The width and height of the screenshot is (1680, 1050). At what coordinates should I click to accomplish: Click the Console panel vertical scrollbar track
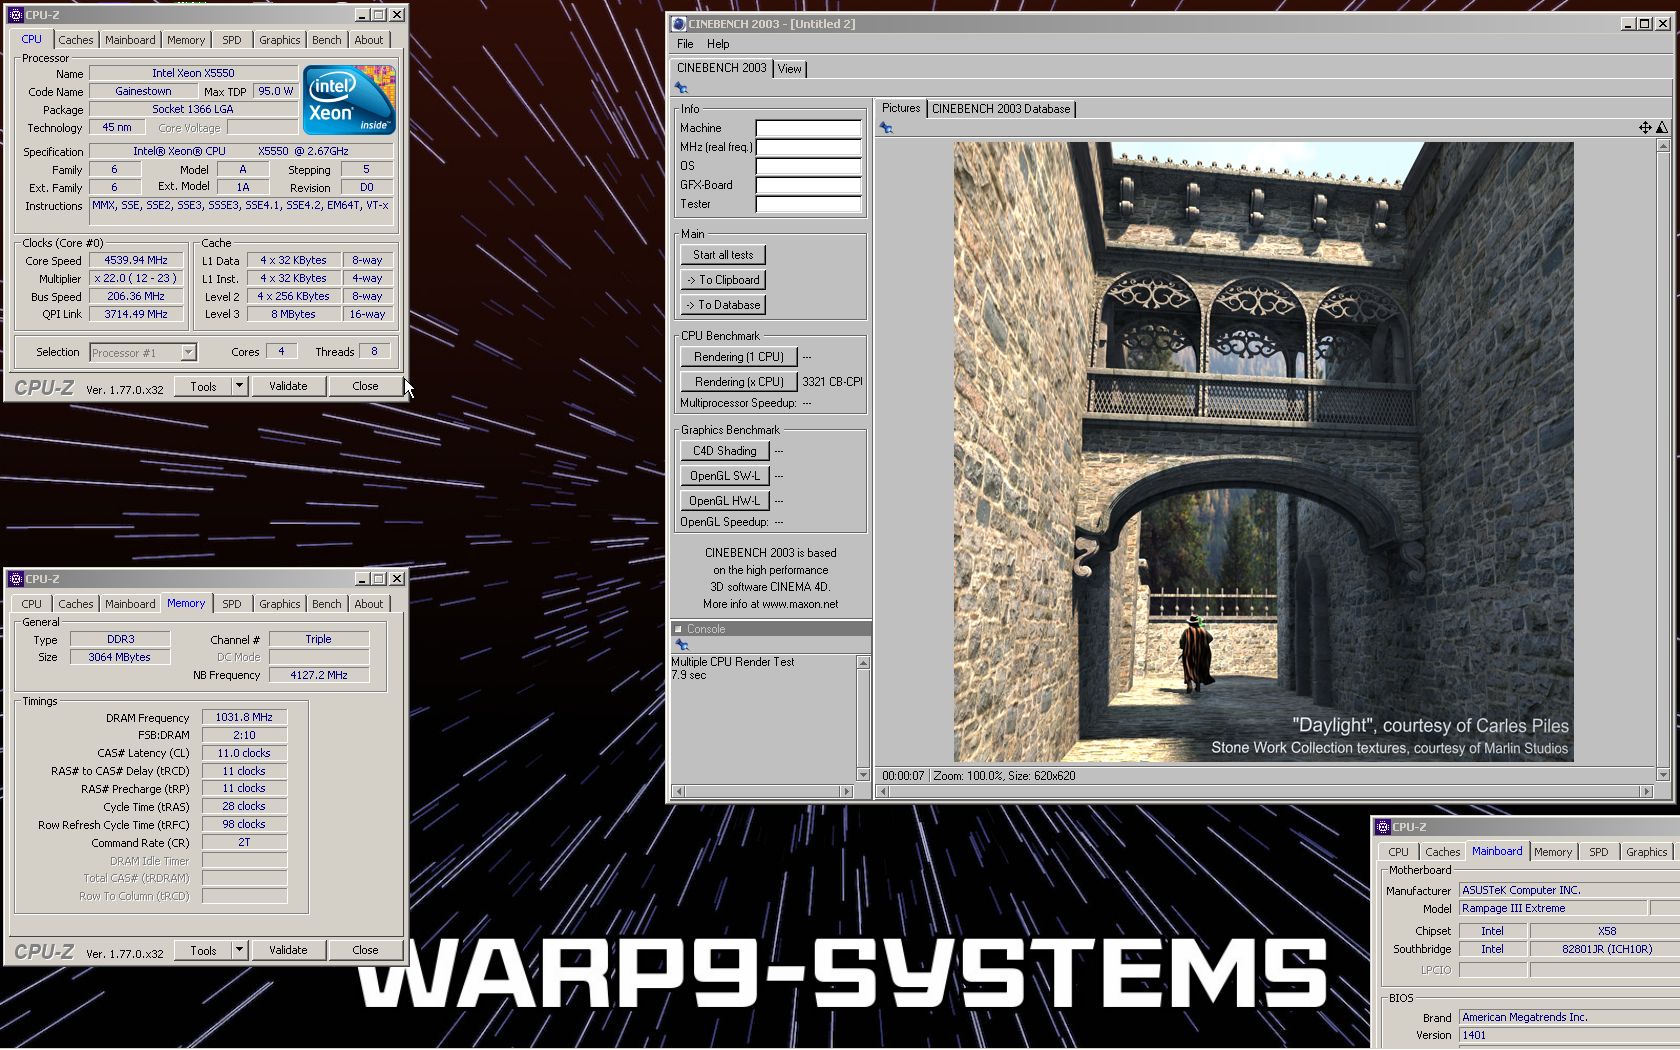tap(863, 719)
